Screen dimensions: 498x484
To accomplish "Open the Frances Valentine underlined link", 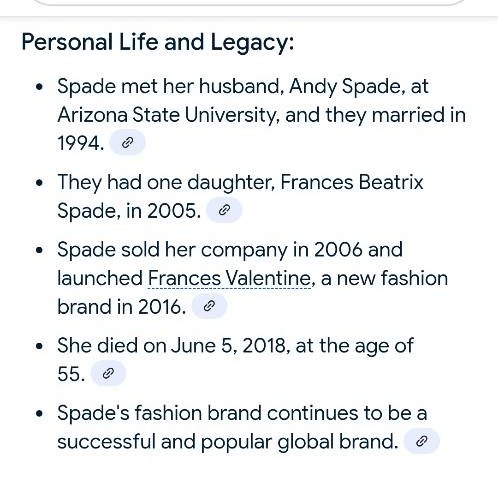I will click(x=229, y=278).
